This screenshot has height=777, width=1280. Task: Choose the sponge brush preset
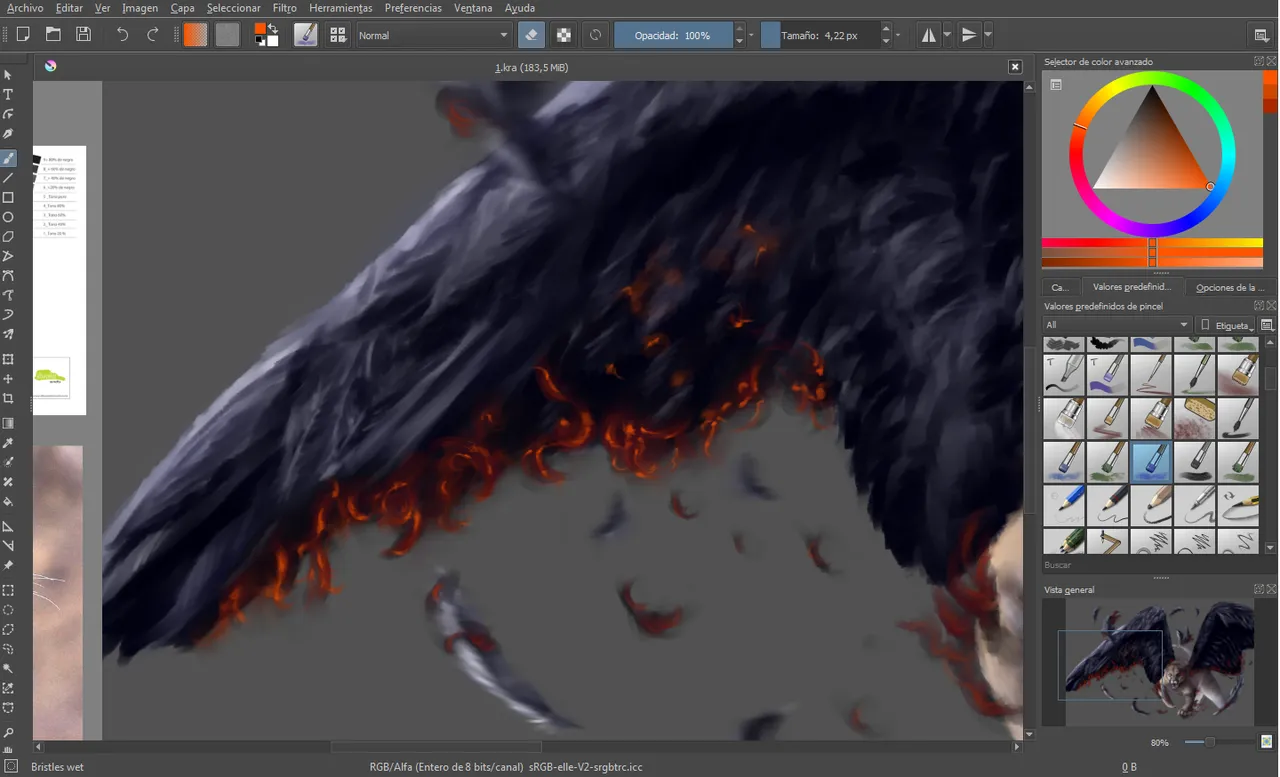(x=1194, y=417)
